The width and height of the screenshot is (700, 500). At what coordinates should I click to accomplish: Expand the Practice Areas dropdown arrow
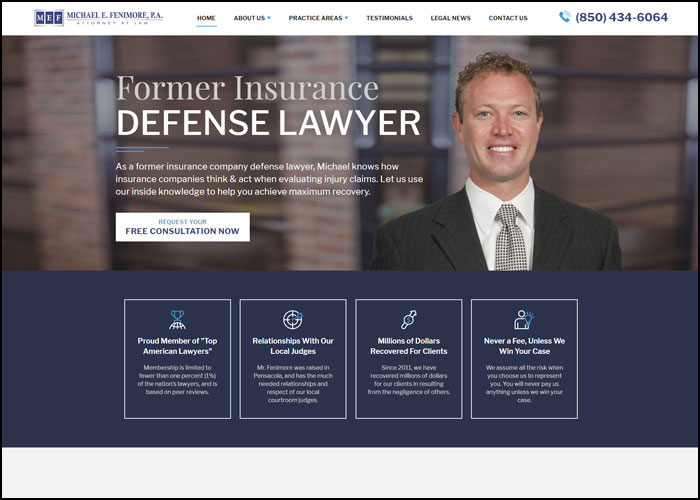click(x=346, y=18)
